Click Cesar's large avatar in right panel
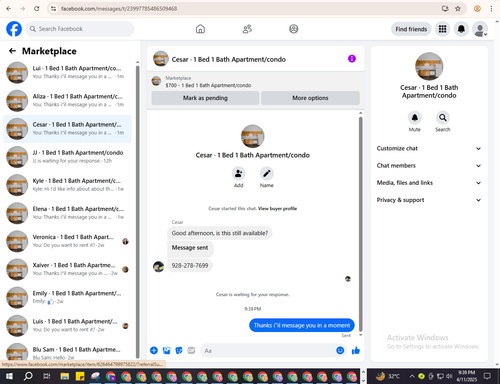The height and width of the screenshot is (384, 500). point(429,66)
